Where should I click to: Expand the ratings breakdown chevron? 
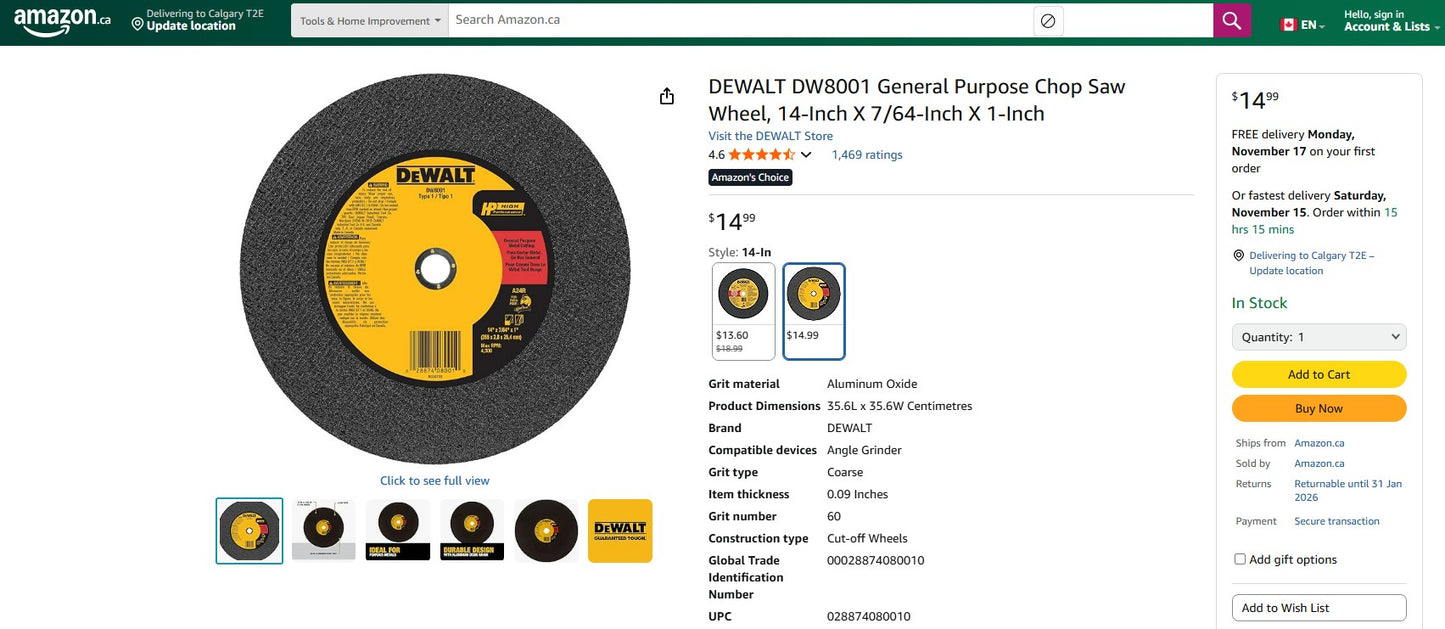tap(806, 154)
